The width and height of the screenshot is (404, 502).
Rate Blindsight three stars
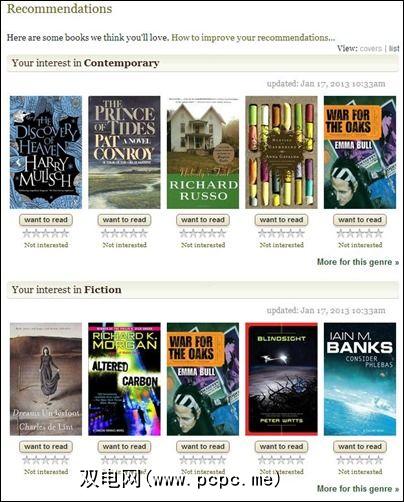(281, 460)
